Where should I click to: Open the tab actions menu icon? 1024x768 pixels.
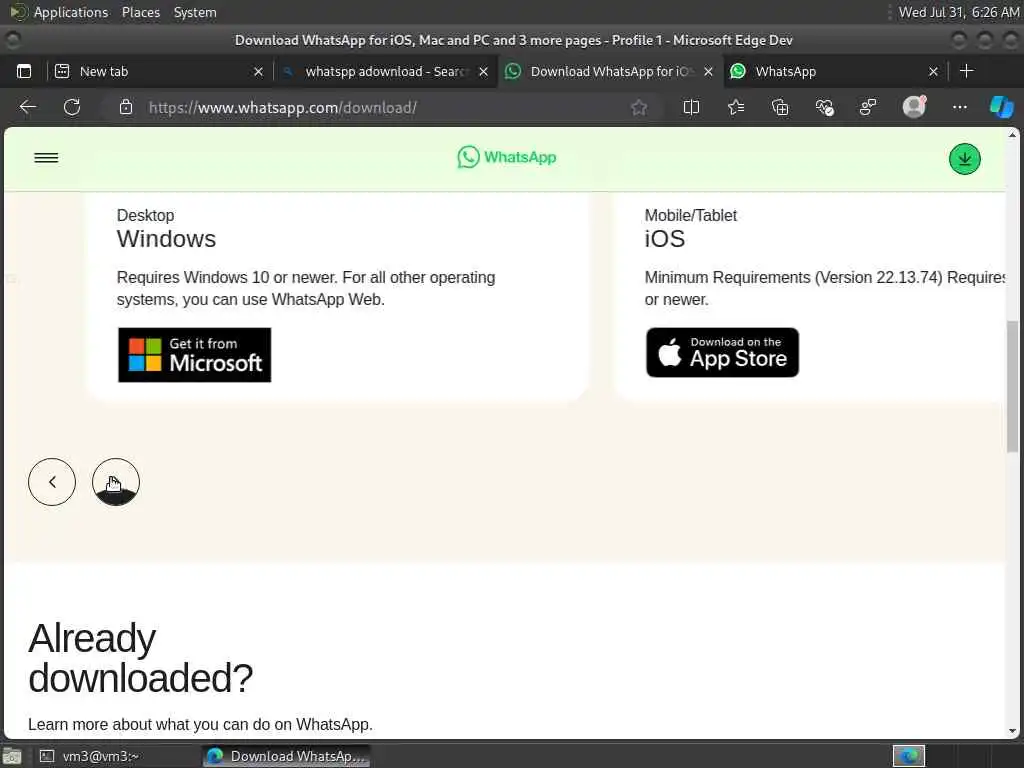24,71
